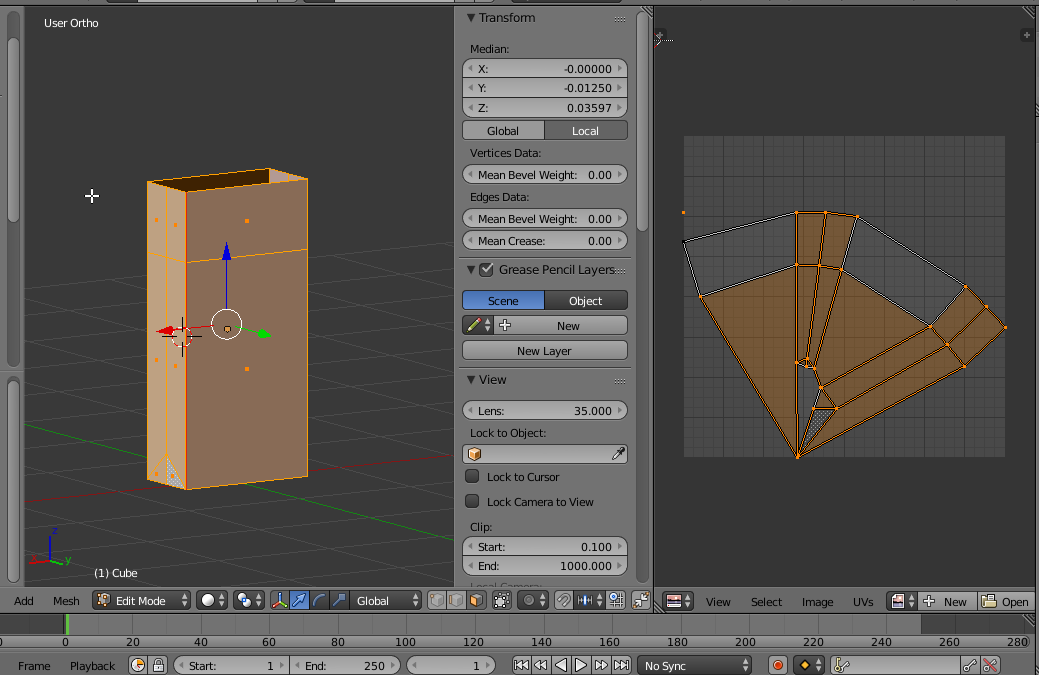Click New grease pencil data button
The image size is (1039, 675).
point(561,325)
